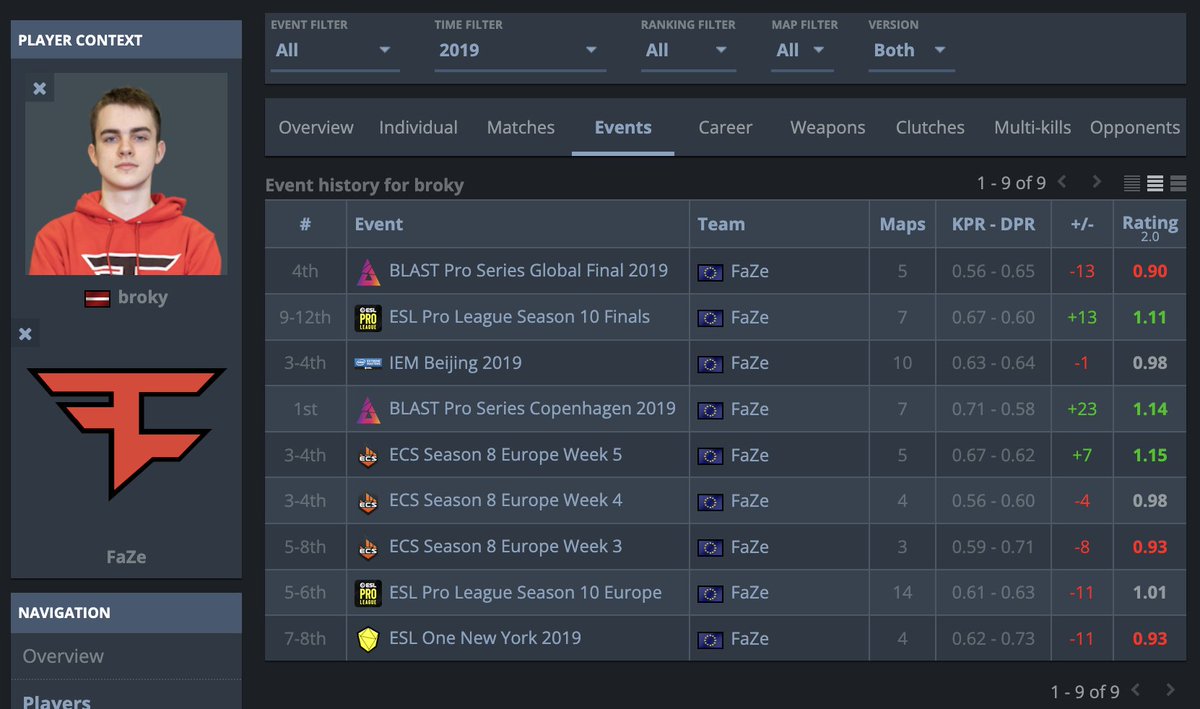Screen dimensions: 1200x709
Task: Select the wide row density icon
Action: (1178, 183)
